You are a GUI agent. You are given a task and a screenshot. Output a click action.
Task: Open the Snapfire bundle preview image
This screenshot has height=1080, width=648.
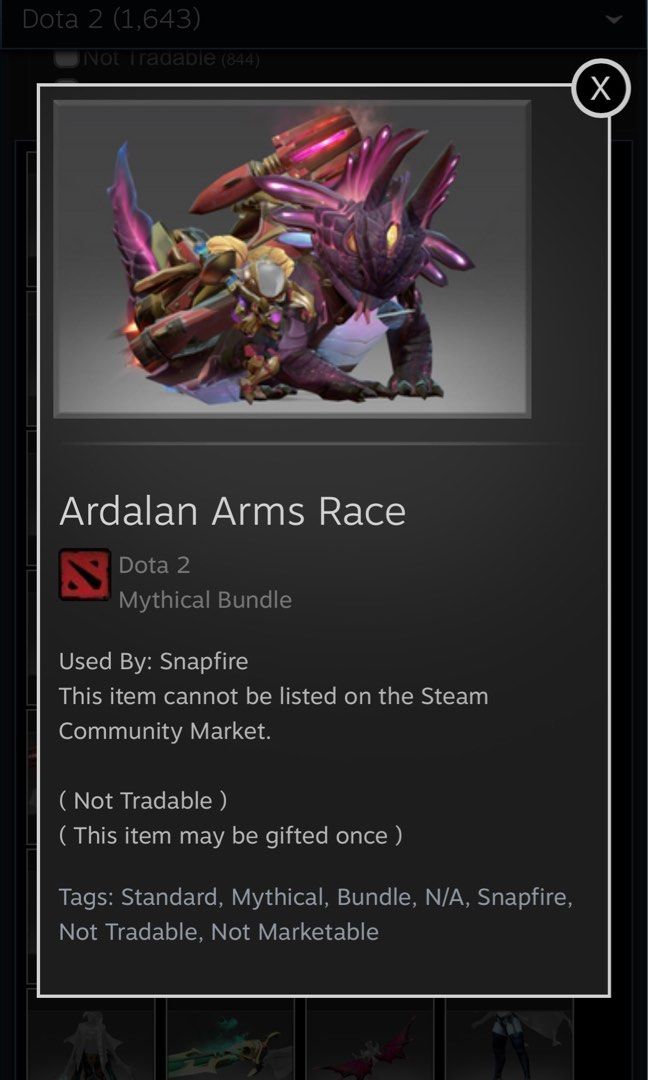pos(292,259)
